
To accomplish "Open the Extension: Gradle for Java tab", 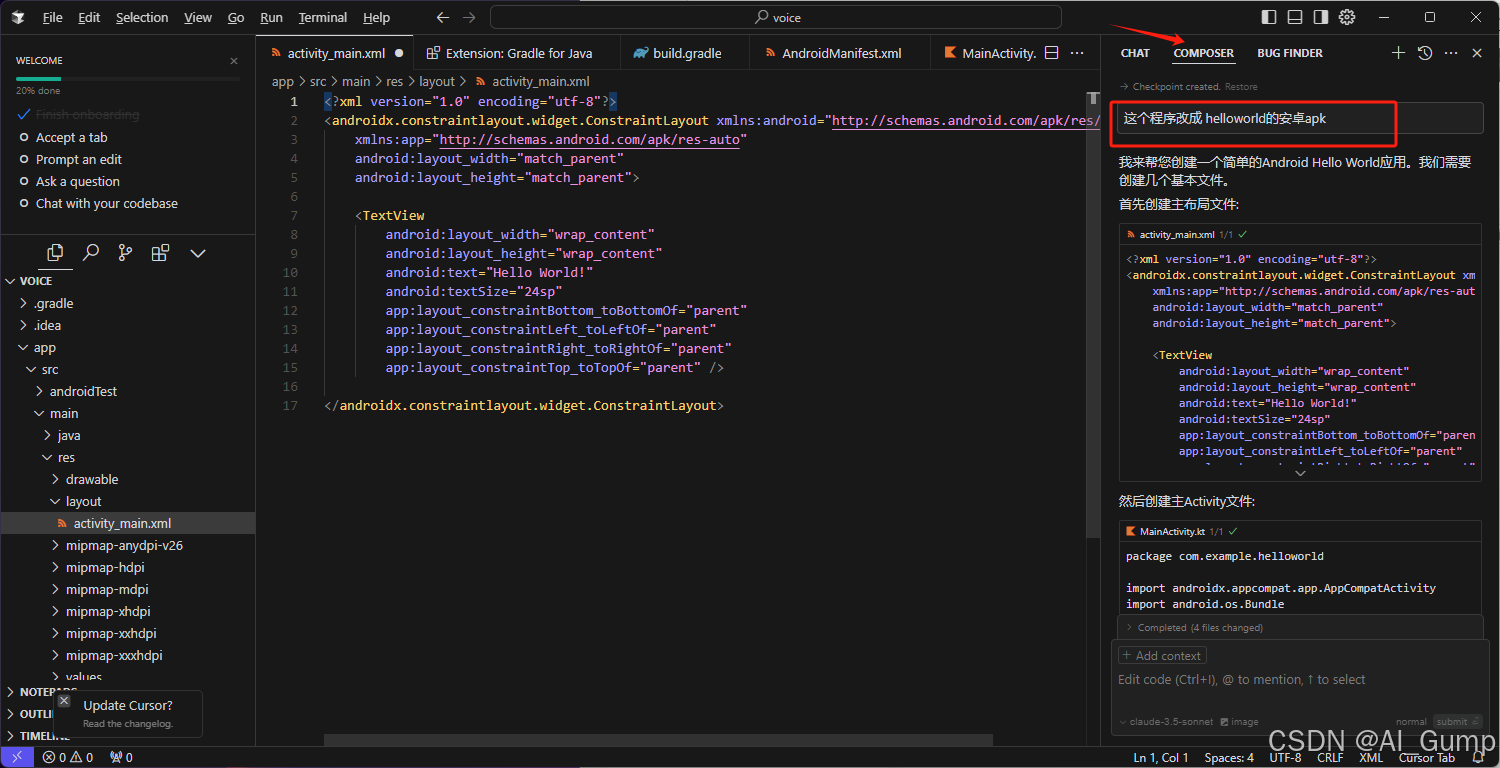I will click(x=518, y=53).
